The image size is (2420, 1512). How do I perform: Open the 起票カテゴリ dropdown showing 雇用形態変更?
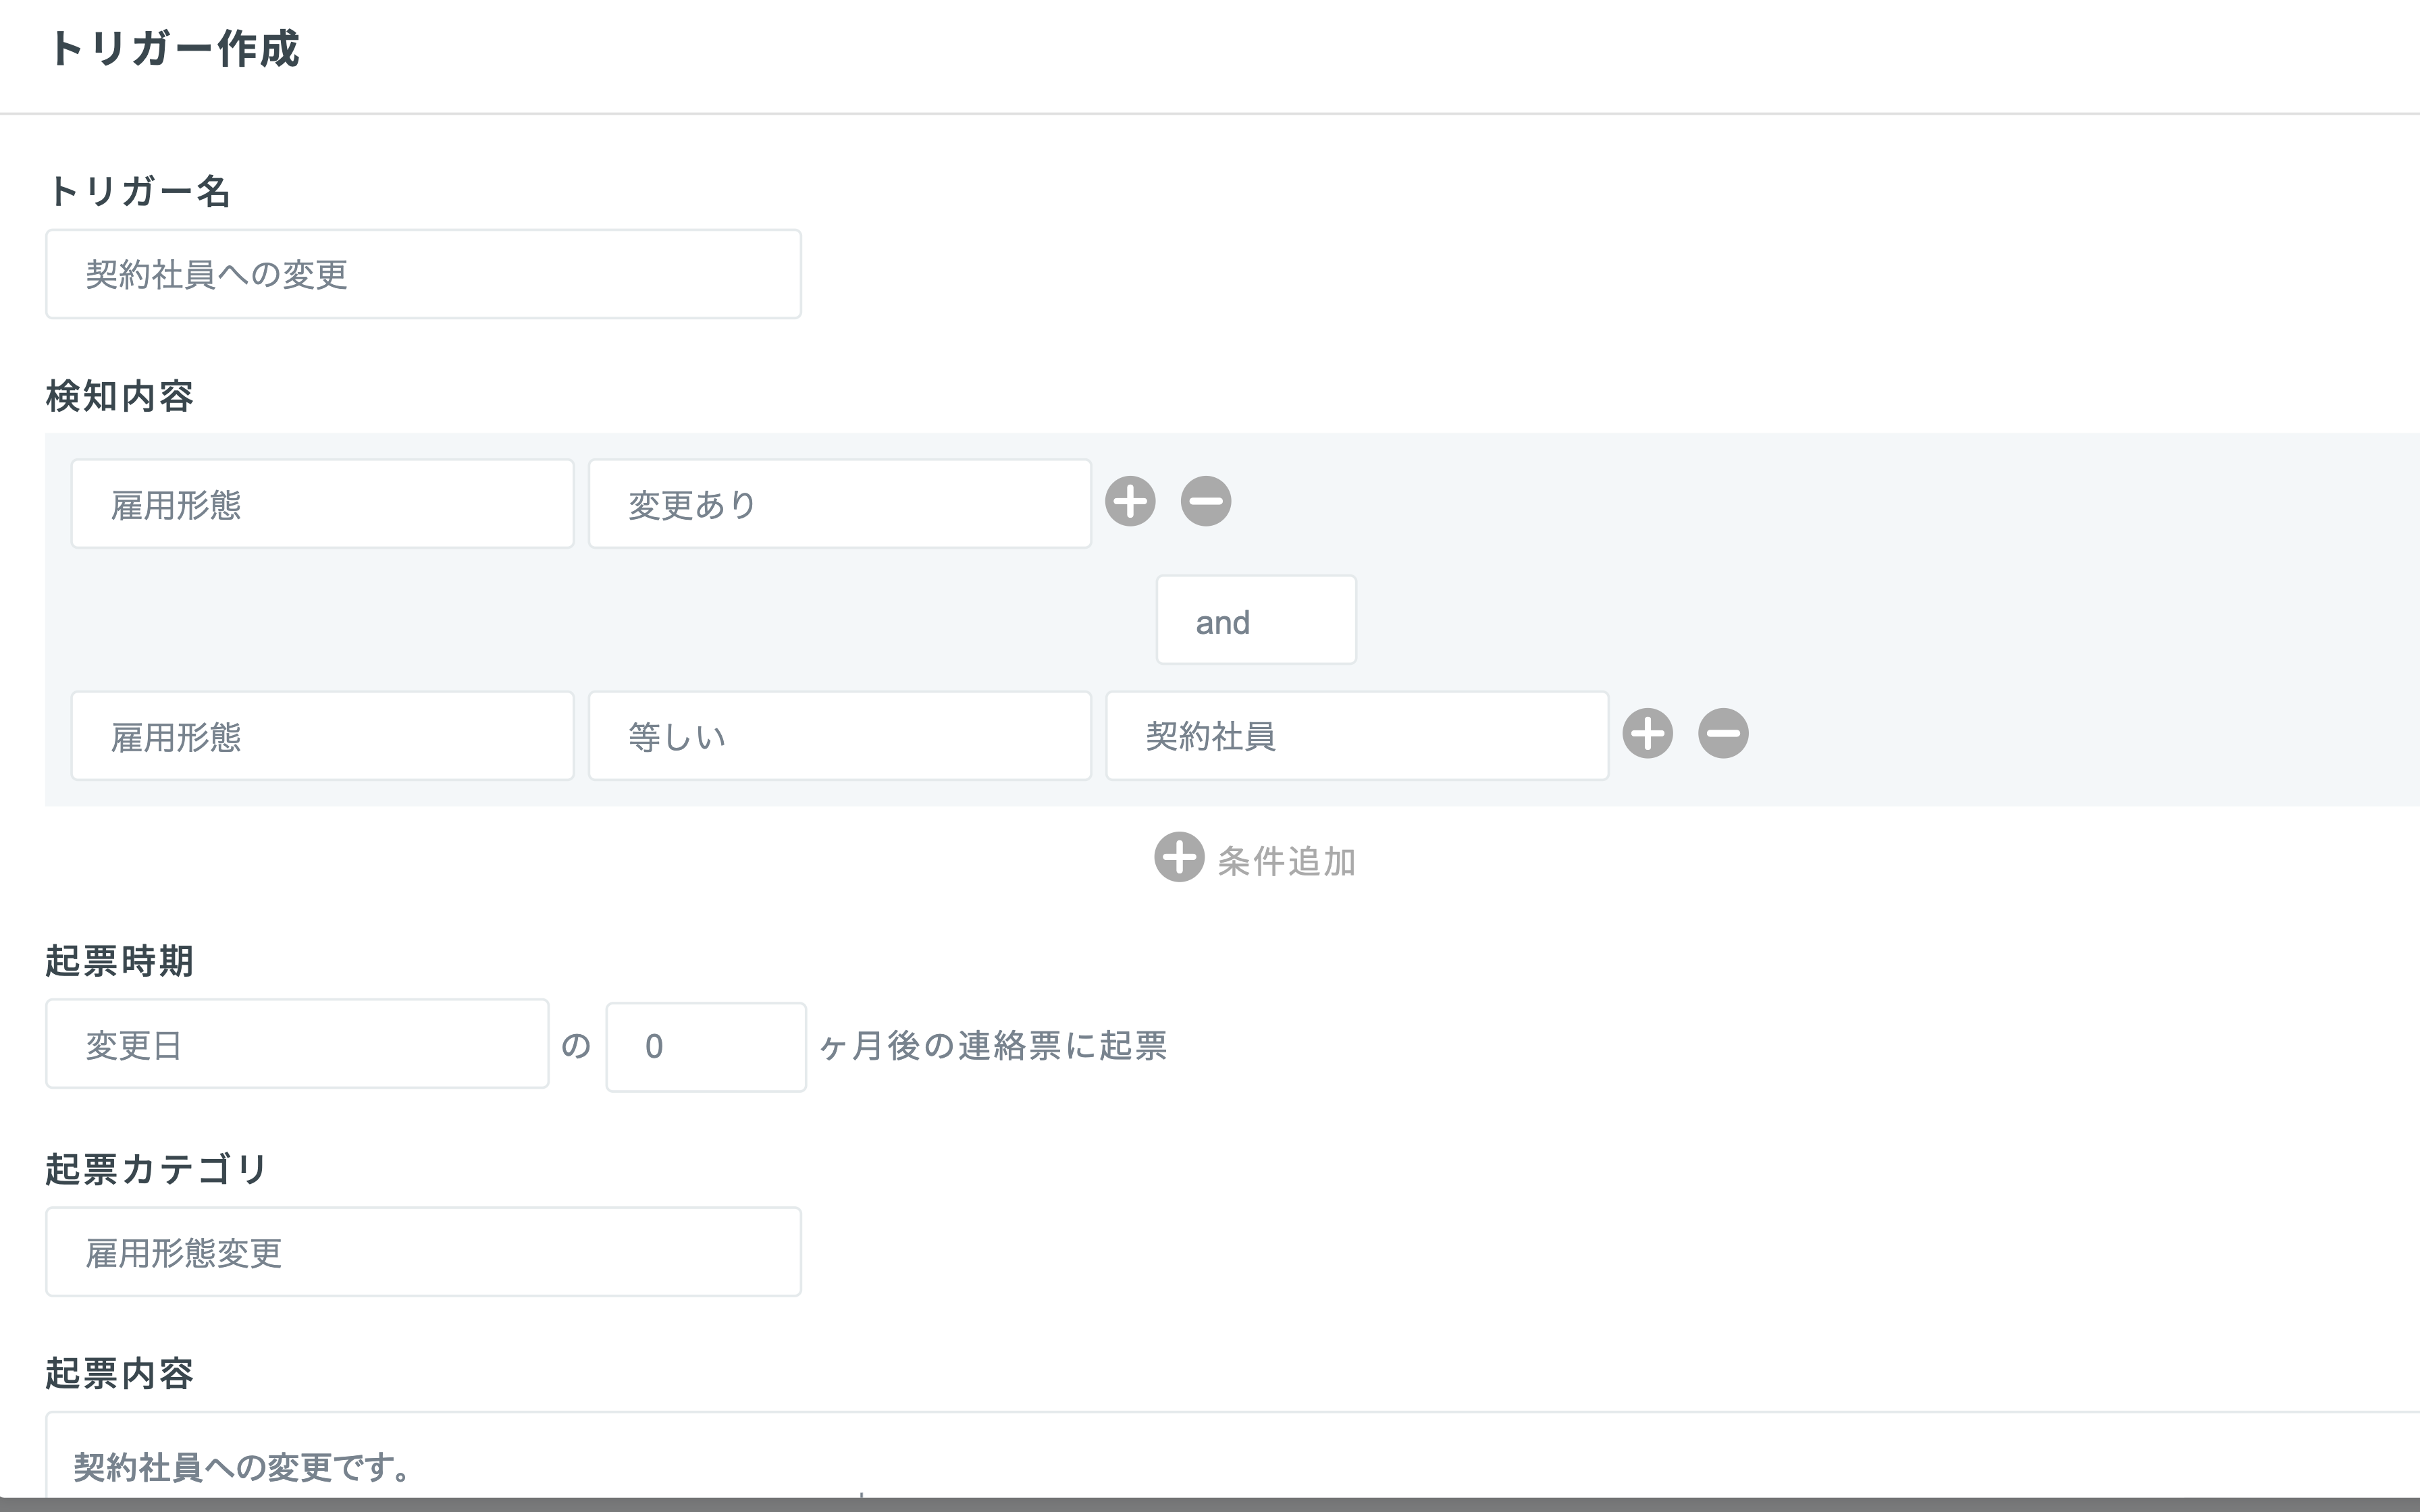tap(423, 1252)
